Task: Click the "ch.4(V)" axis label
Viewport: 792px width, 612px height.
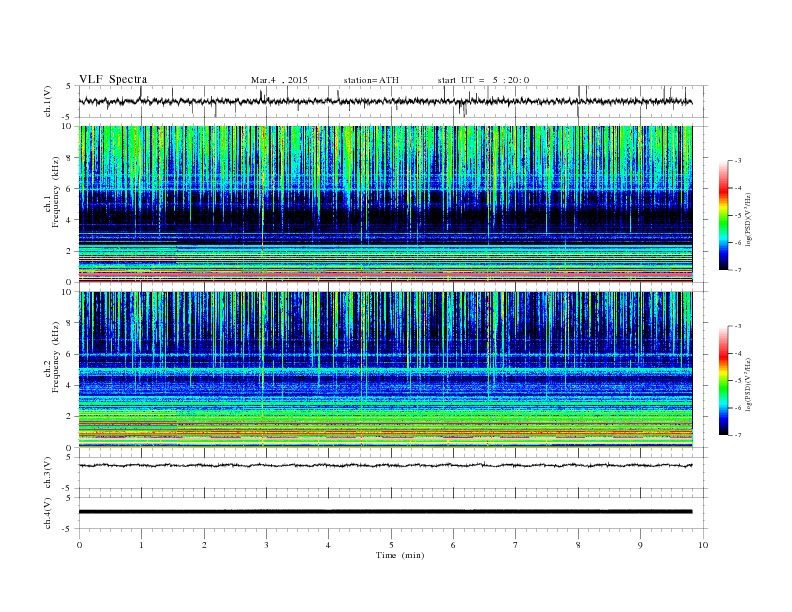Action: (48, 513)
